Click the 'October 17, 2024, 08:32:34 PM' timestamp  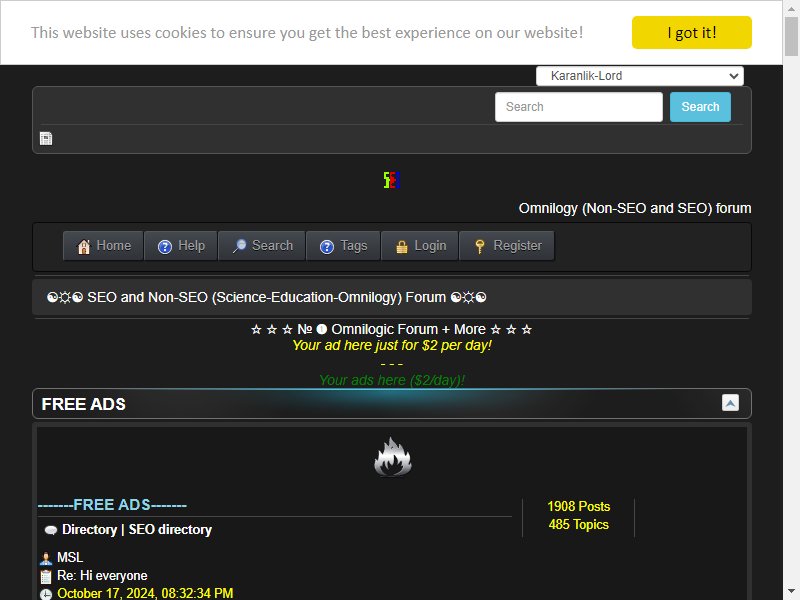point(145,593)
